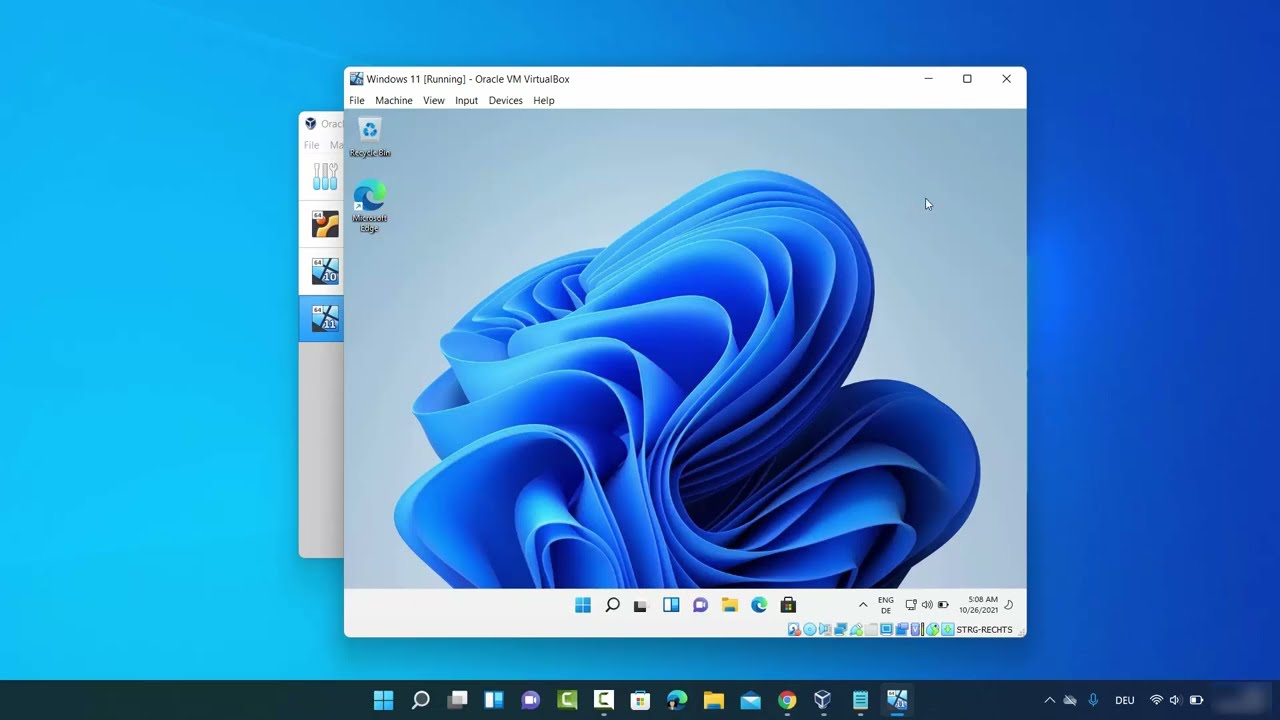Open the Devices status hard disk icon
This screenshot has height=720, width=1280.
(x=794, y=629)
